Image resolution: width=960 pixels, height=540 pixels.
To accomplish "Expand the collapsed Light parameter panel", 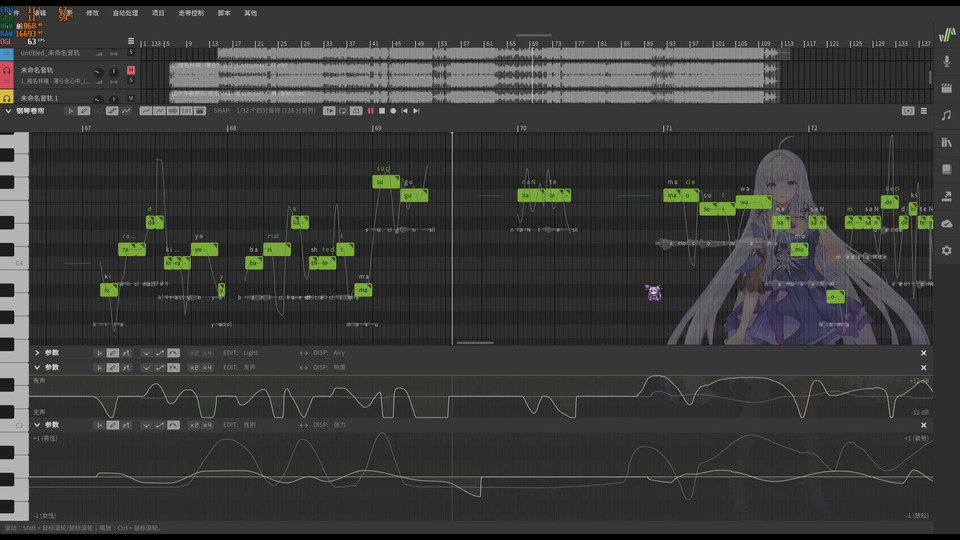I will coord(37,353).
